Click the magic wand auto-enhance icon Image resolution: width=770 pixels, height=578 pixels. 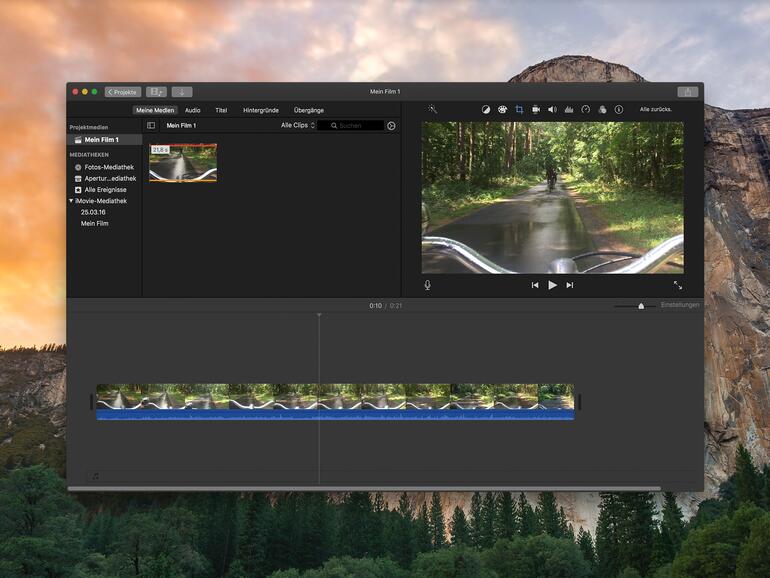pos(433,109)
